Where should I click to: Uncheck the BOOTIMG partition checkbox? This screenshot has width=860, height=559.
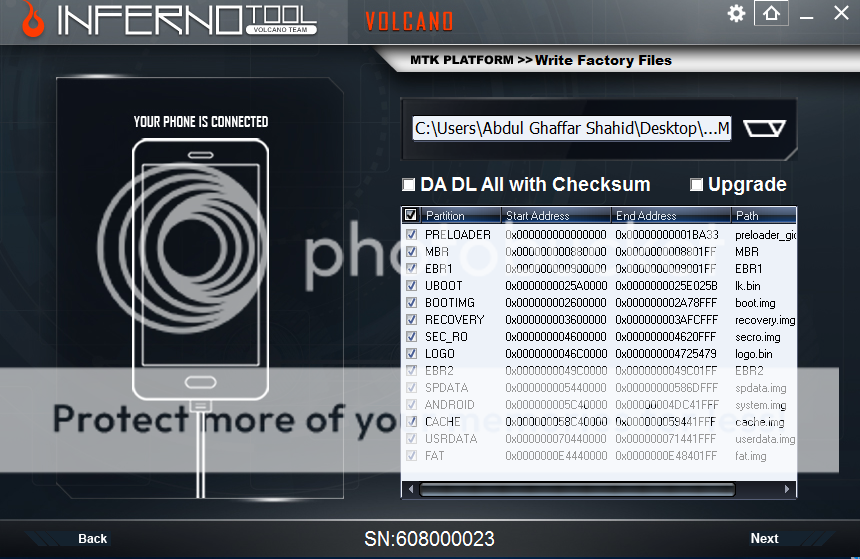[411, 302]
